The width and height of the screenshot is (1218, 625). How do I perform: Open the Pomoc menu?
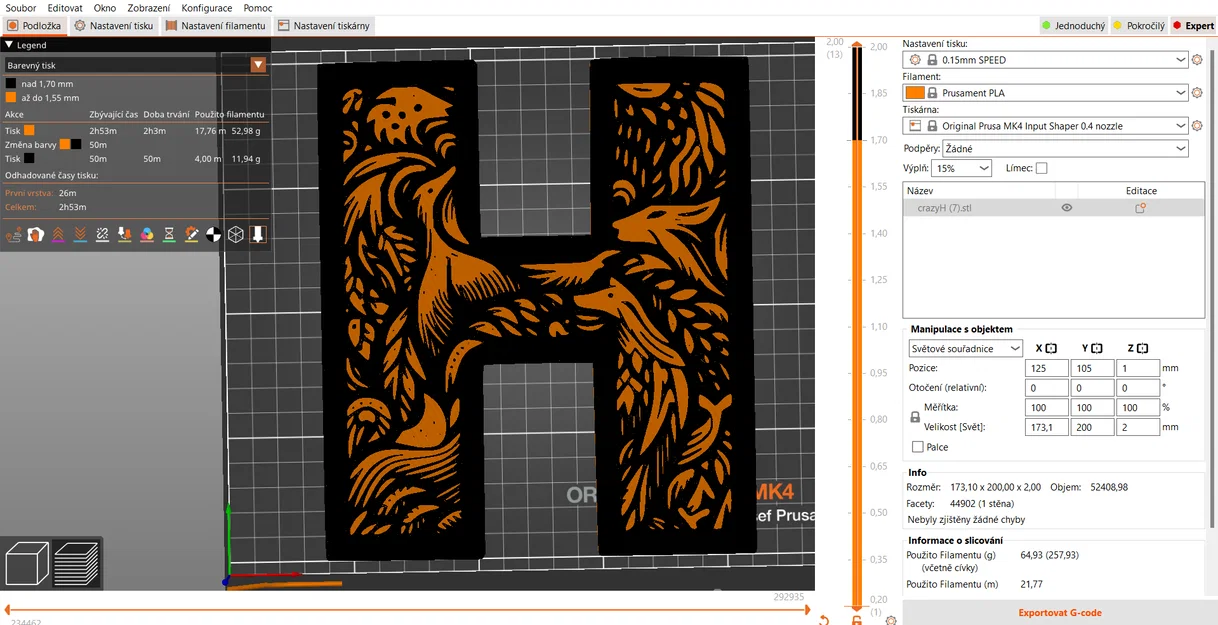coord(258,8)
